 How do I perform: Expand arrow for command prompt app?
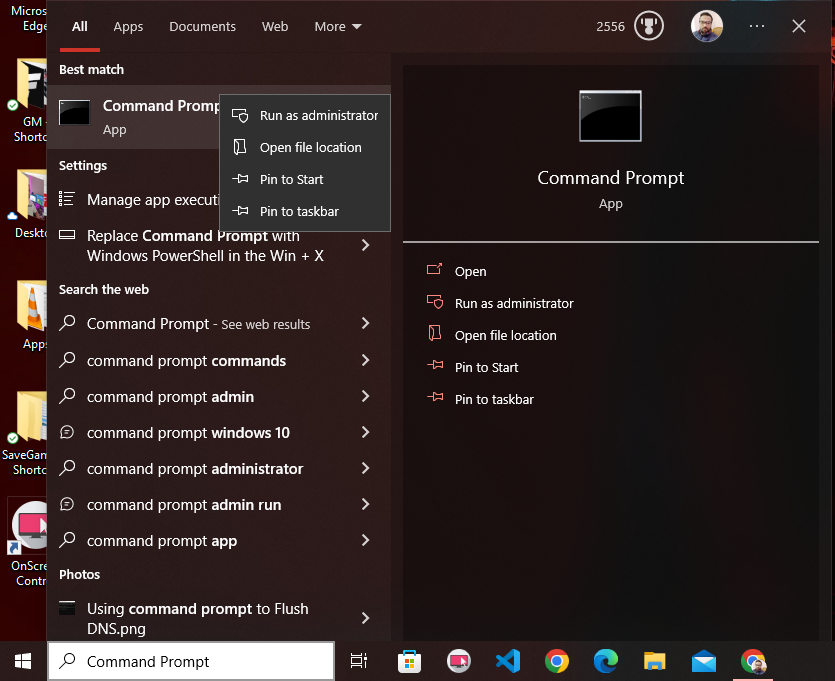tap(365, 540)
